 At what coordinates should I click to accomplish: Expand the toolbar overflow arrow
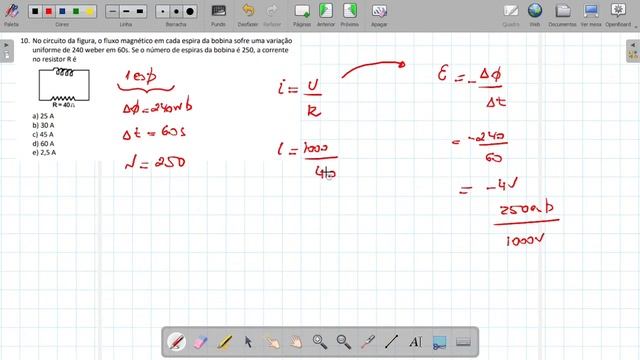(636, 26)
